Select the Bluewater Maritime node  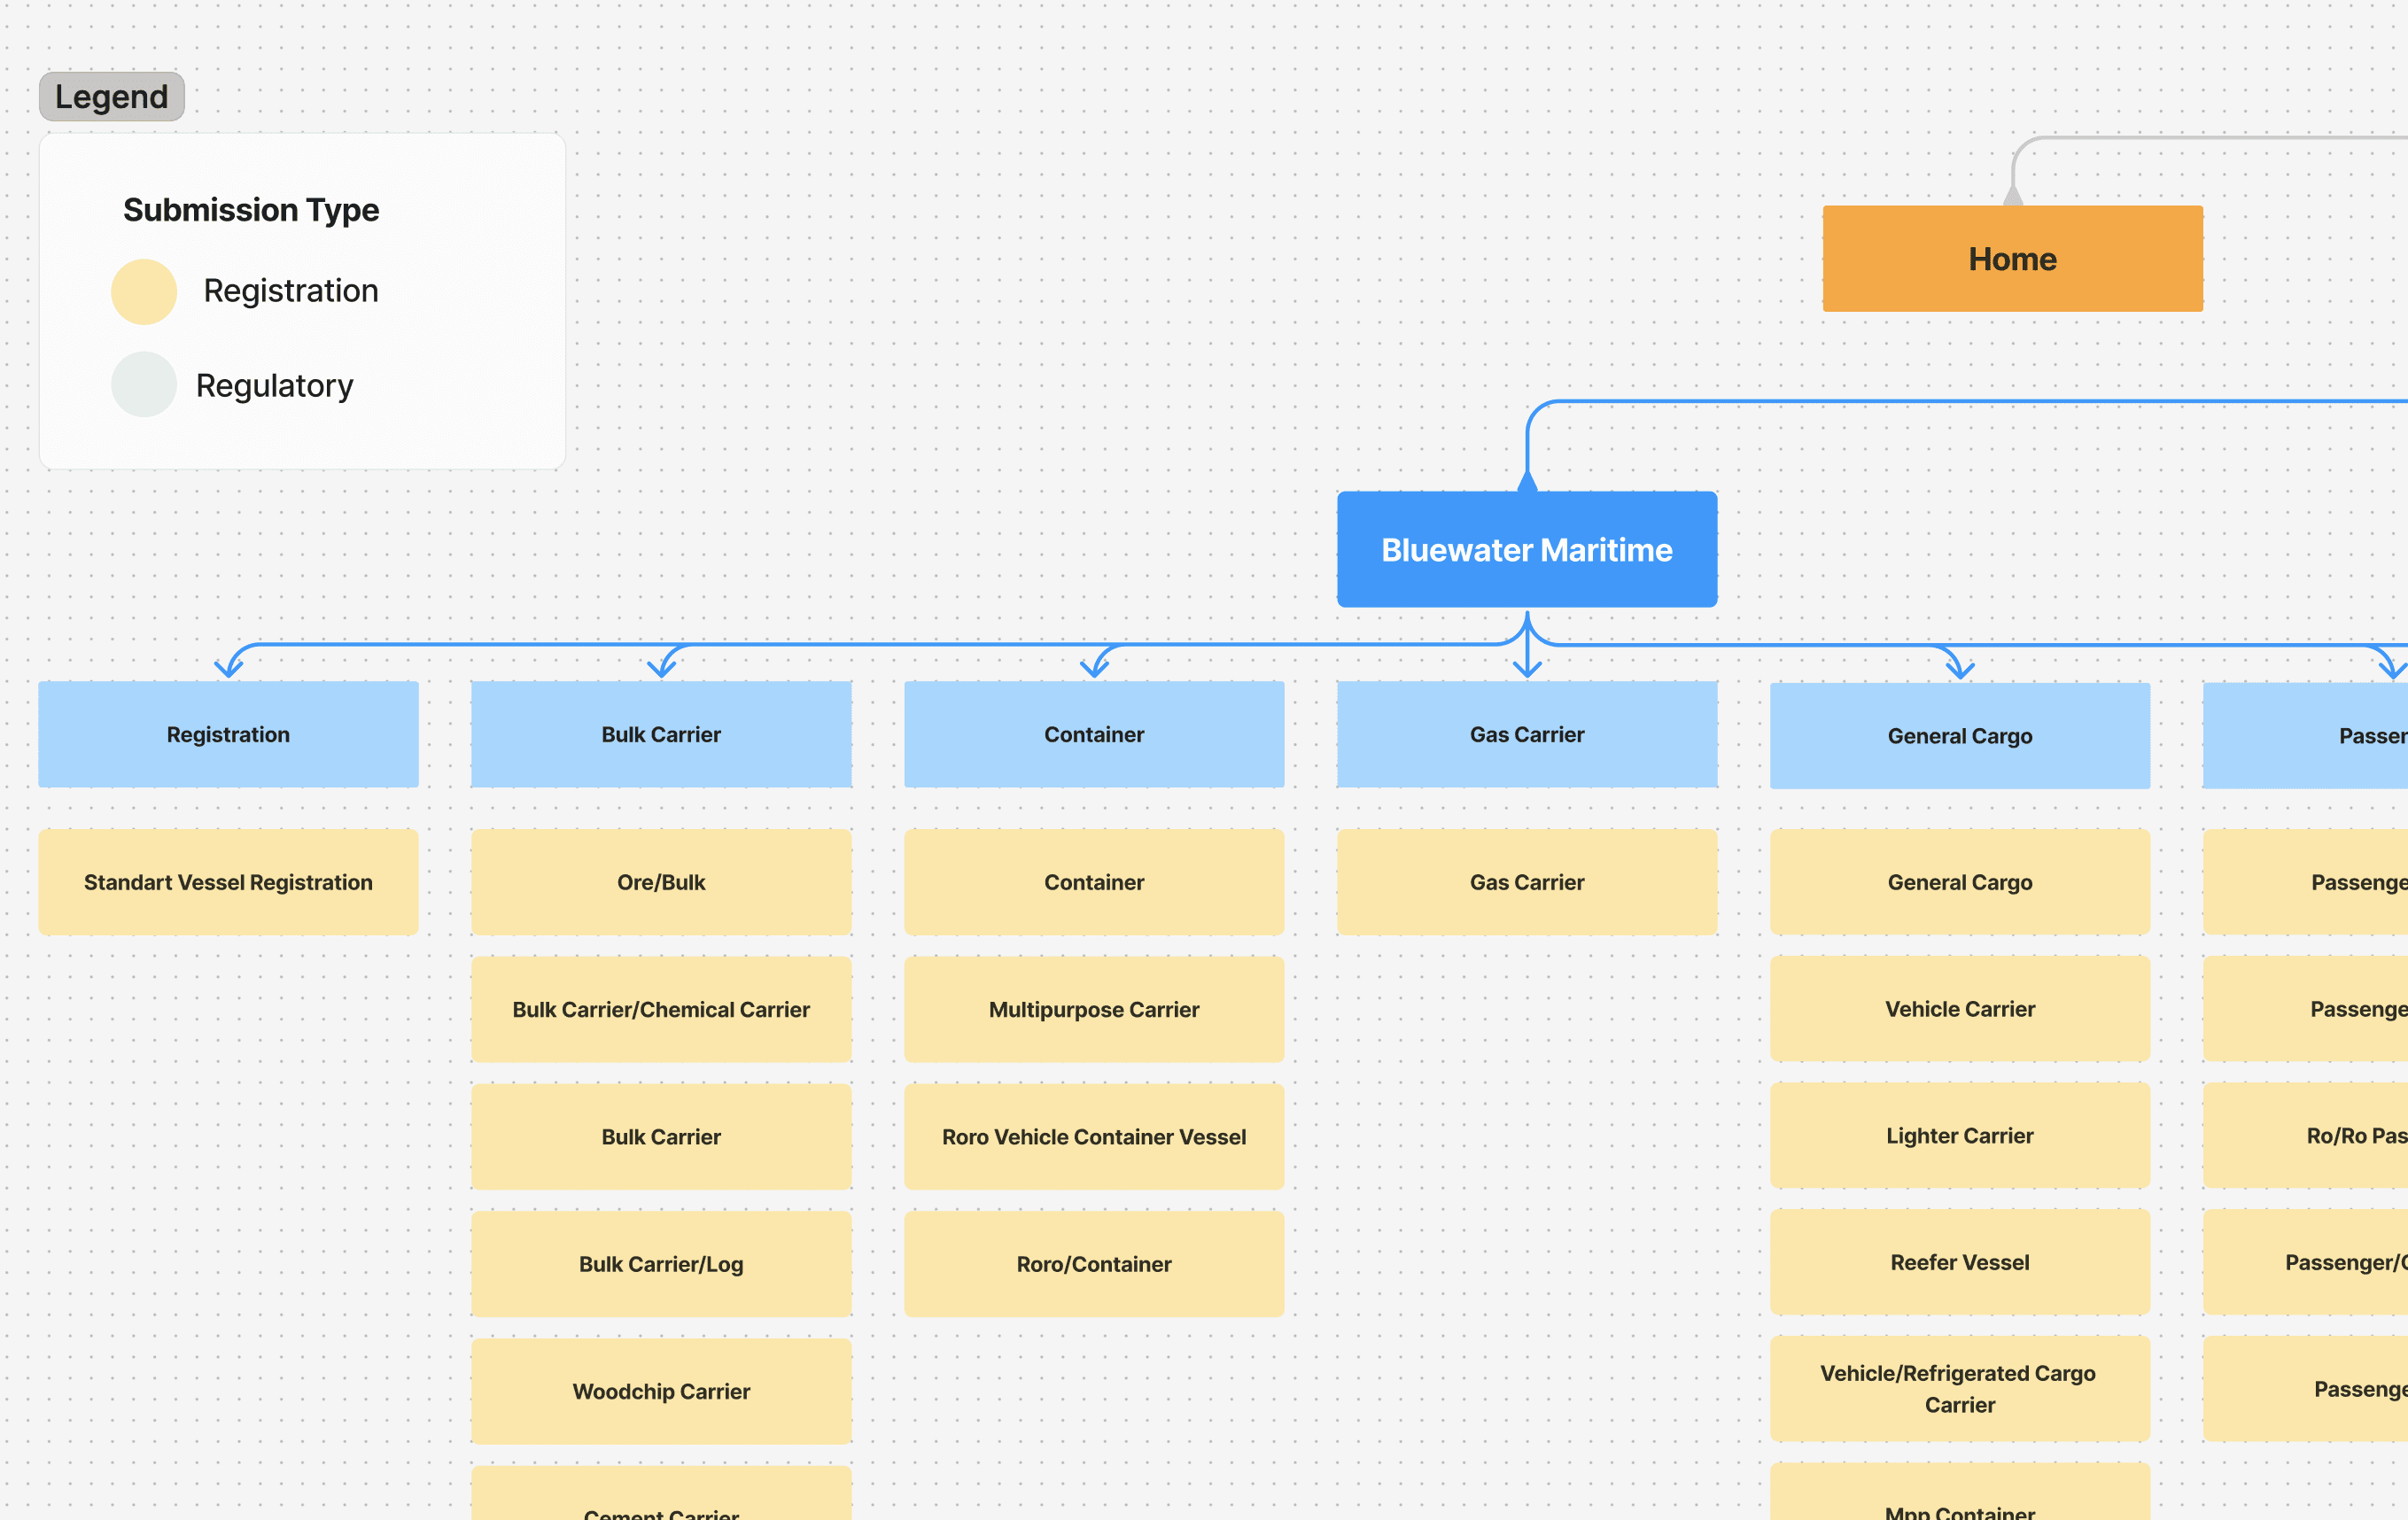coord(1526,549)
